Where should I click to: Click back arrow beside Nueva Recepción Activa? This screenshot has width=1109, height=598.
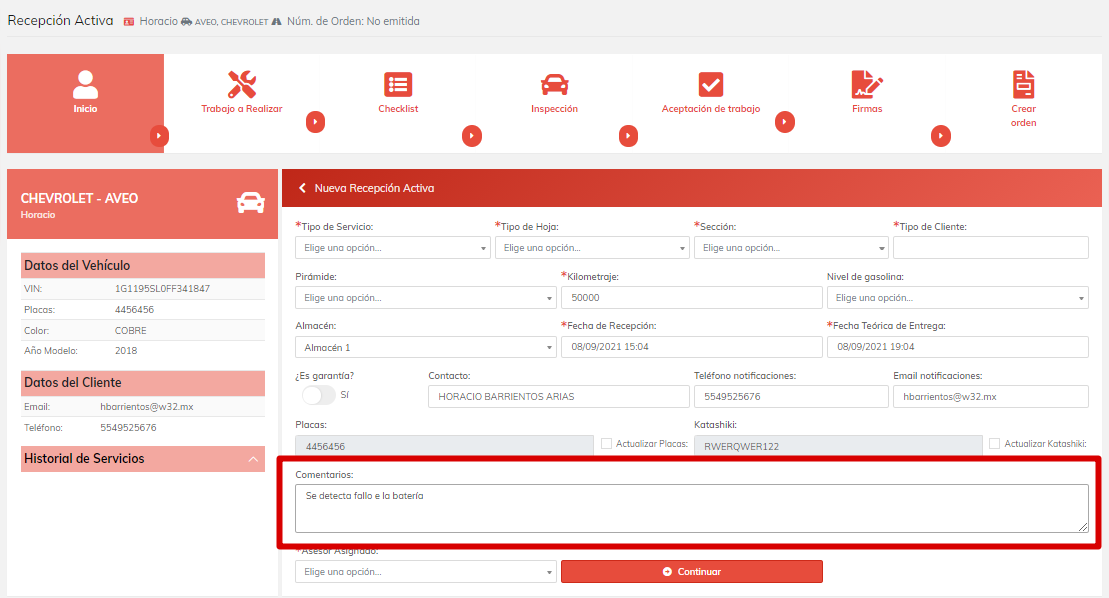302,188
